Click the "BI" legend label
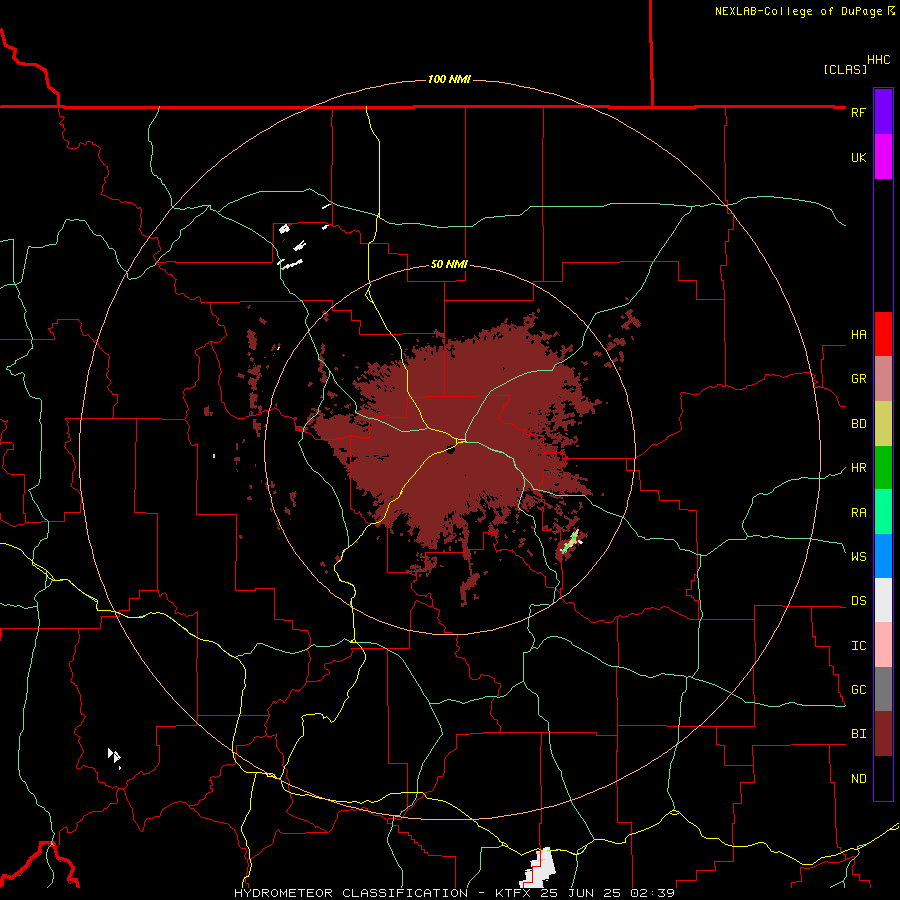The height and width of the screenshot is (900, 900). 859,734
